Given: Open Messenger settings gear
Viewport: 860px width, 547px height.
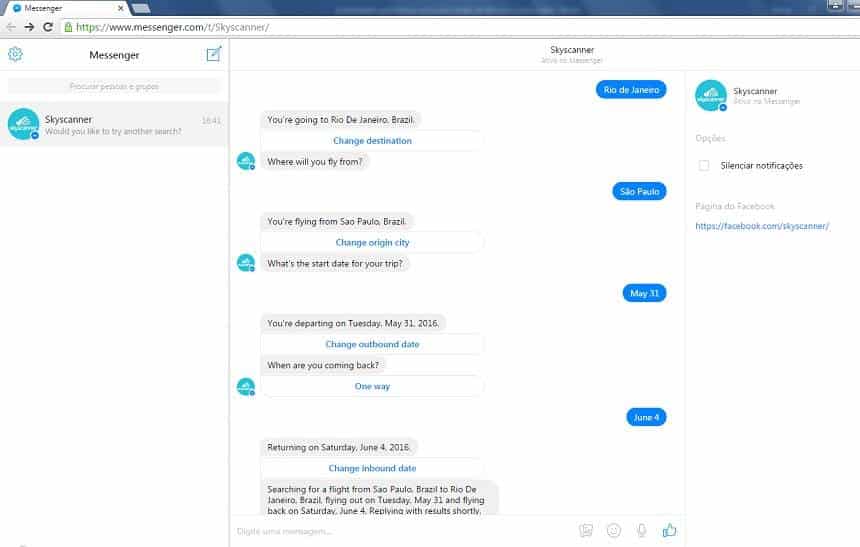Looking at the screenshot, I should click(15, 54).
